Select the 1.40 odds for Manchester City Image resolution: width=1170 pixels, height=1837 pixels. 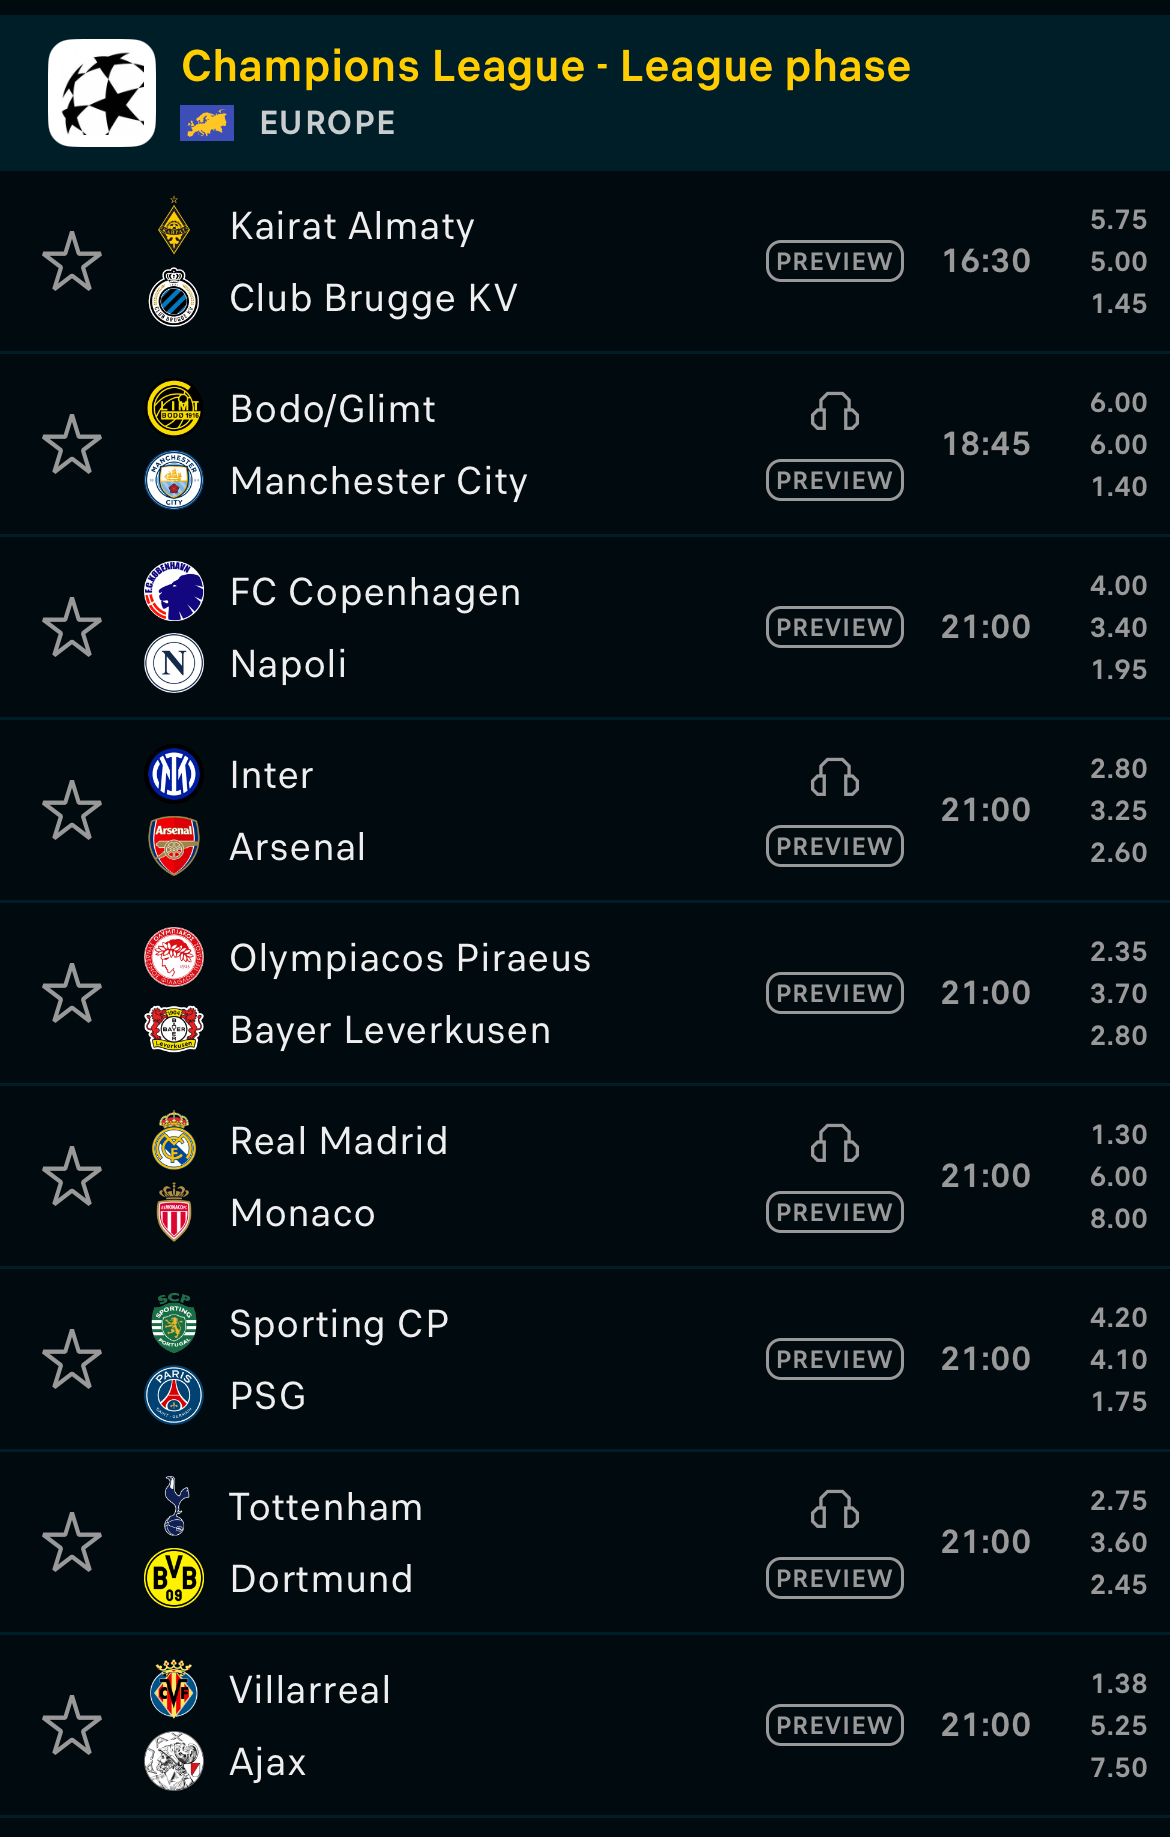tap(1118, 487)
